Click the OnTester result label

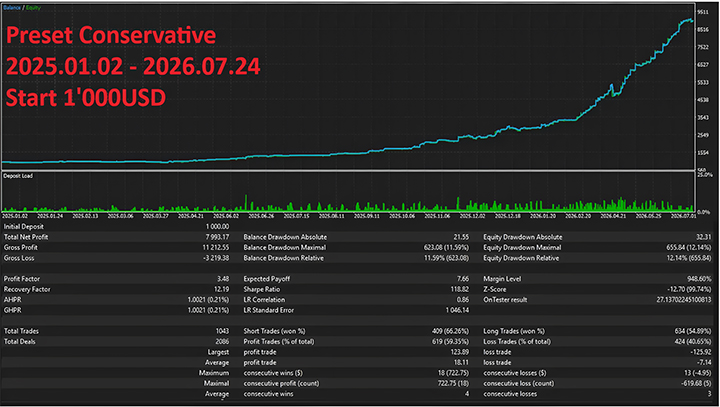pyautogui.click(x=505, y=300)
